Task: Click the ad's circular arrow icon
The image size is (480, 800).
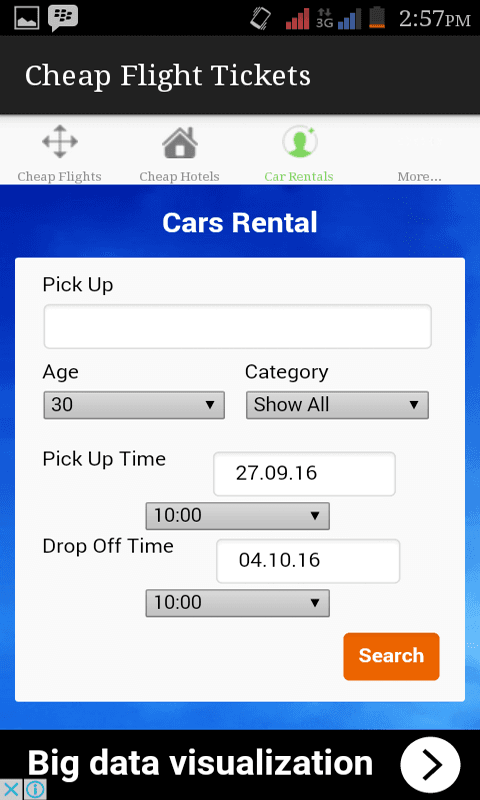Action: click(430, 763)
